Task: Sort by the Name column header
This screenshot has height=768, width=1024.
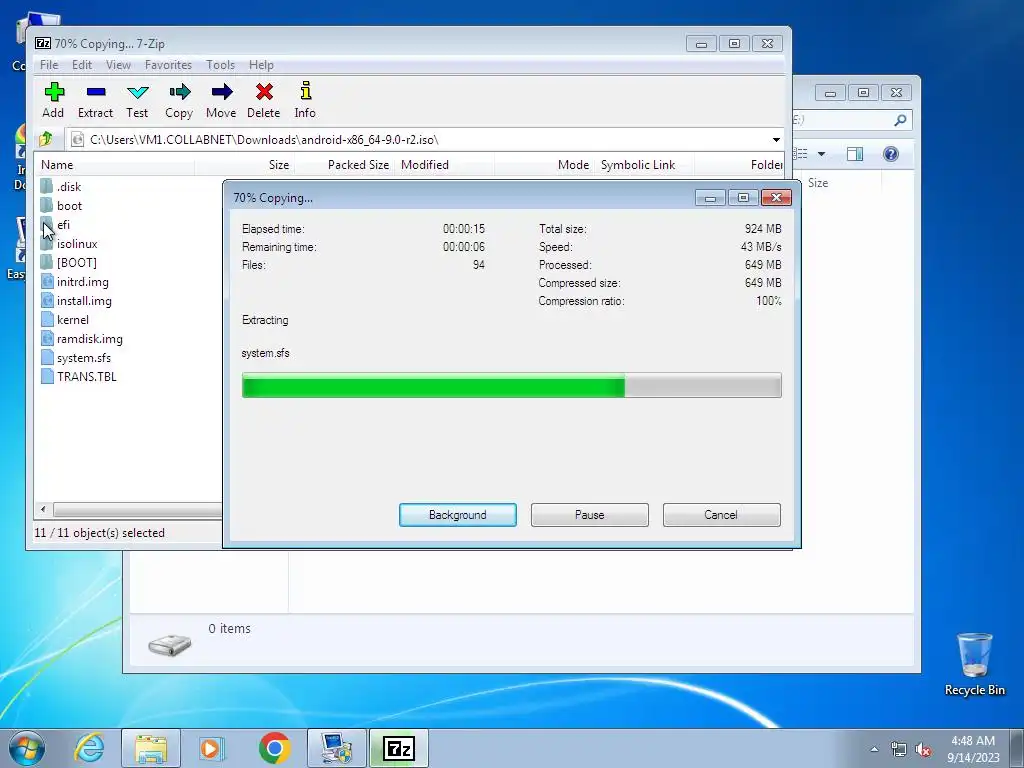Action: tap(115, 165)
